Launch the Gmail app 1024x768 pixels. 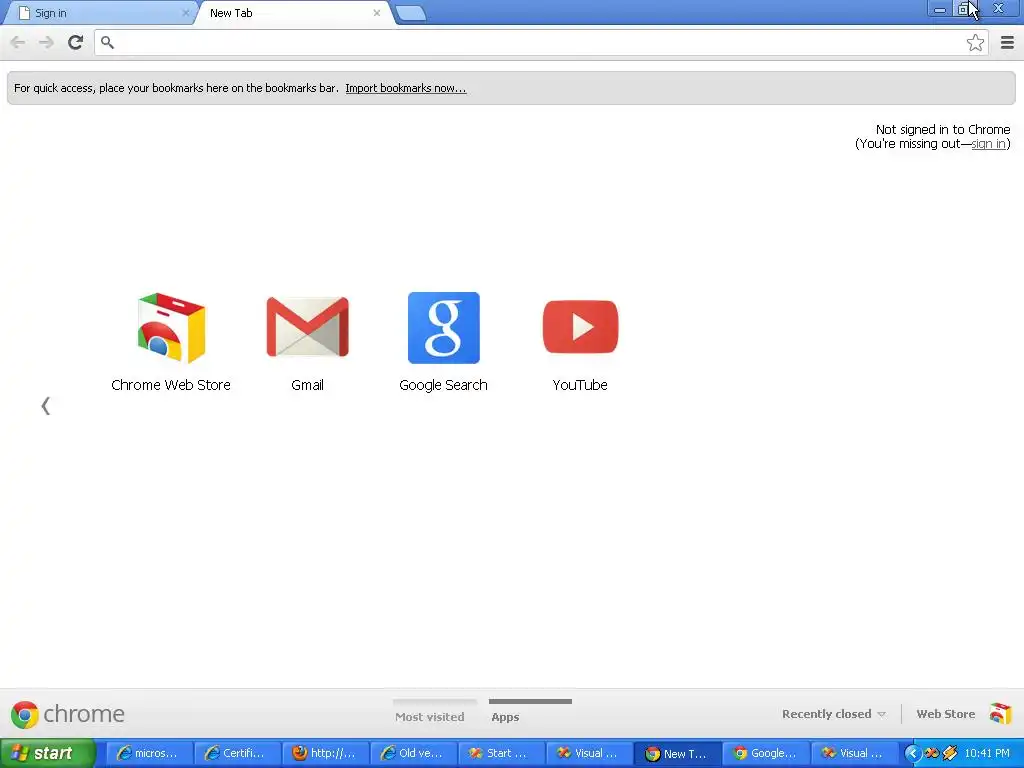[308, 343]
